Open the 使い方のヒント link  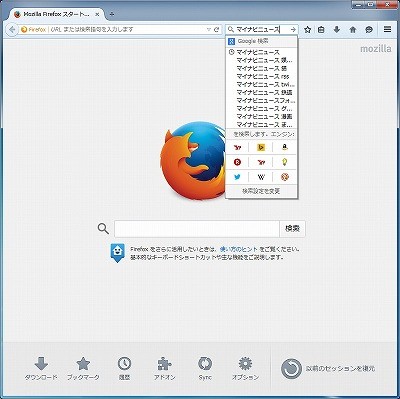pyautogui.click(x=239, y=249)
